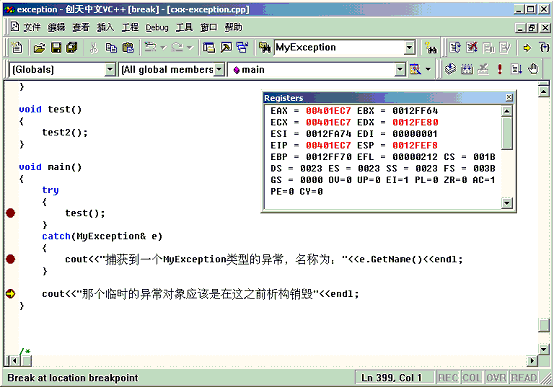The width and height of the screenshot is (553, 387).
Task: Close the Registers window
Action: pos(509,97)
